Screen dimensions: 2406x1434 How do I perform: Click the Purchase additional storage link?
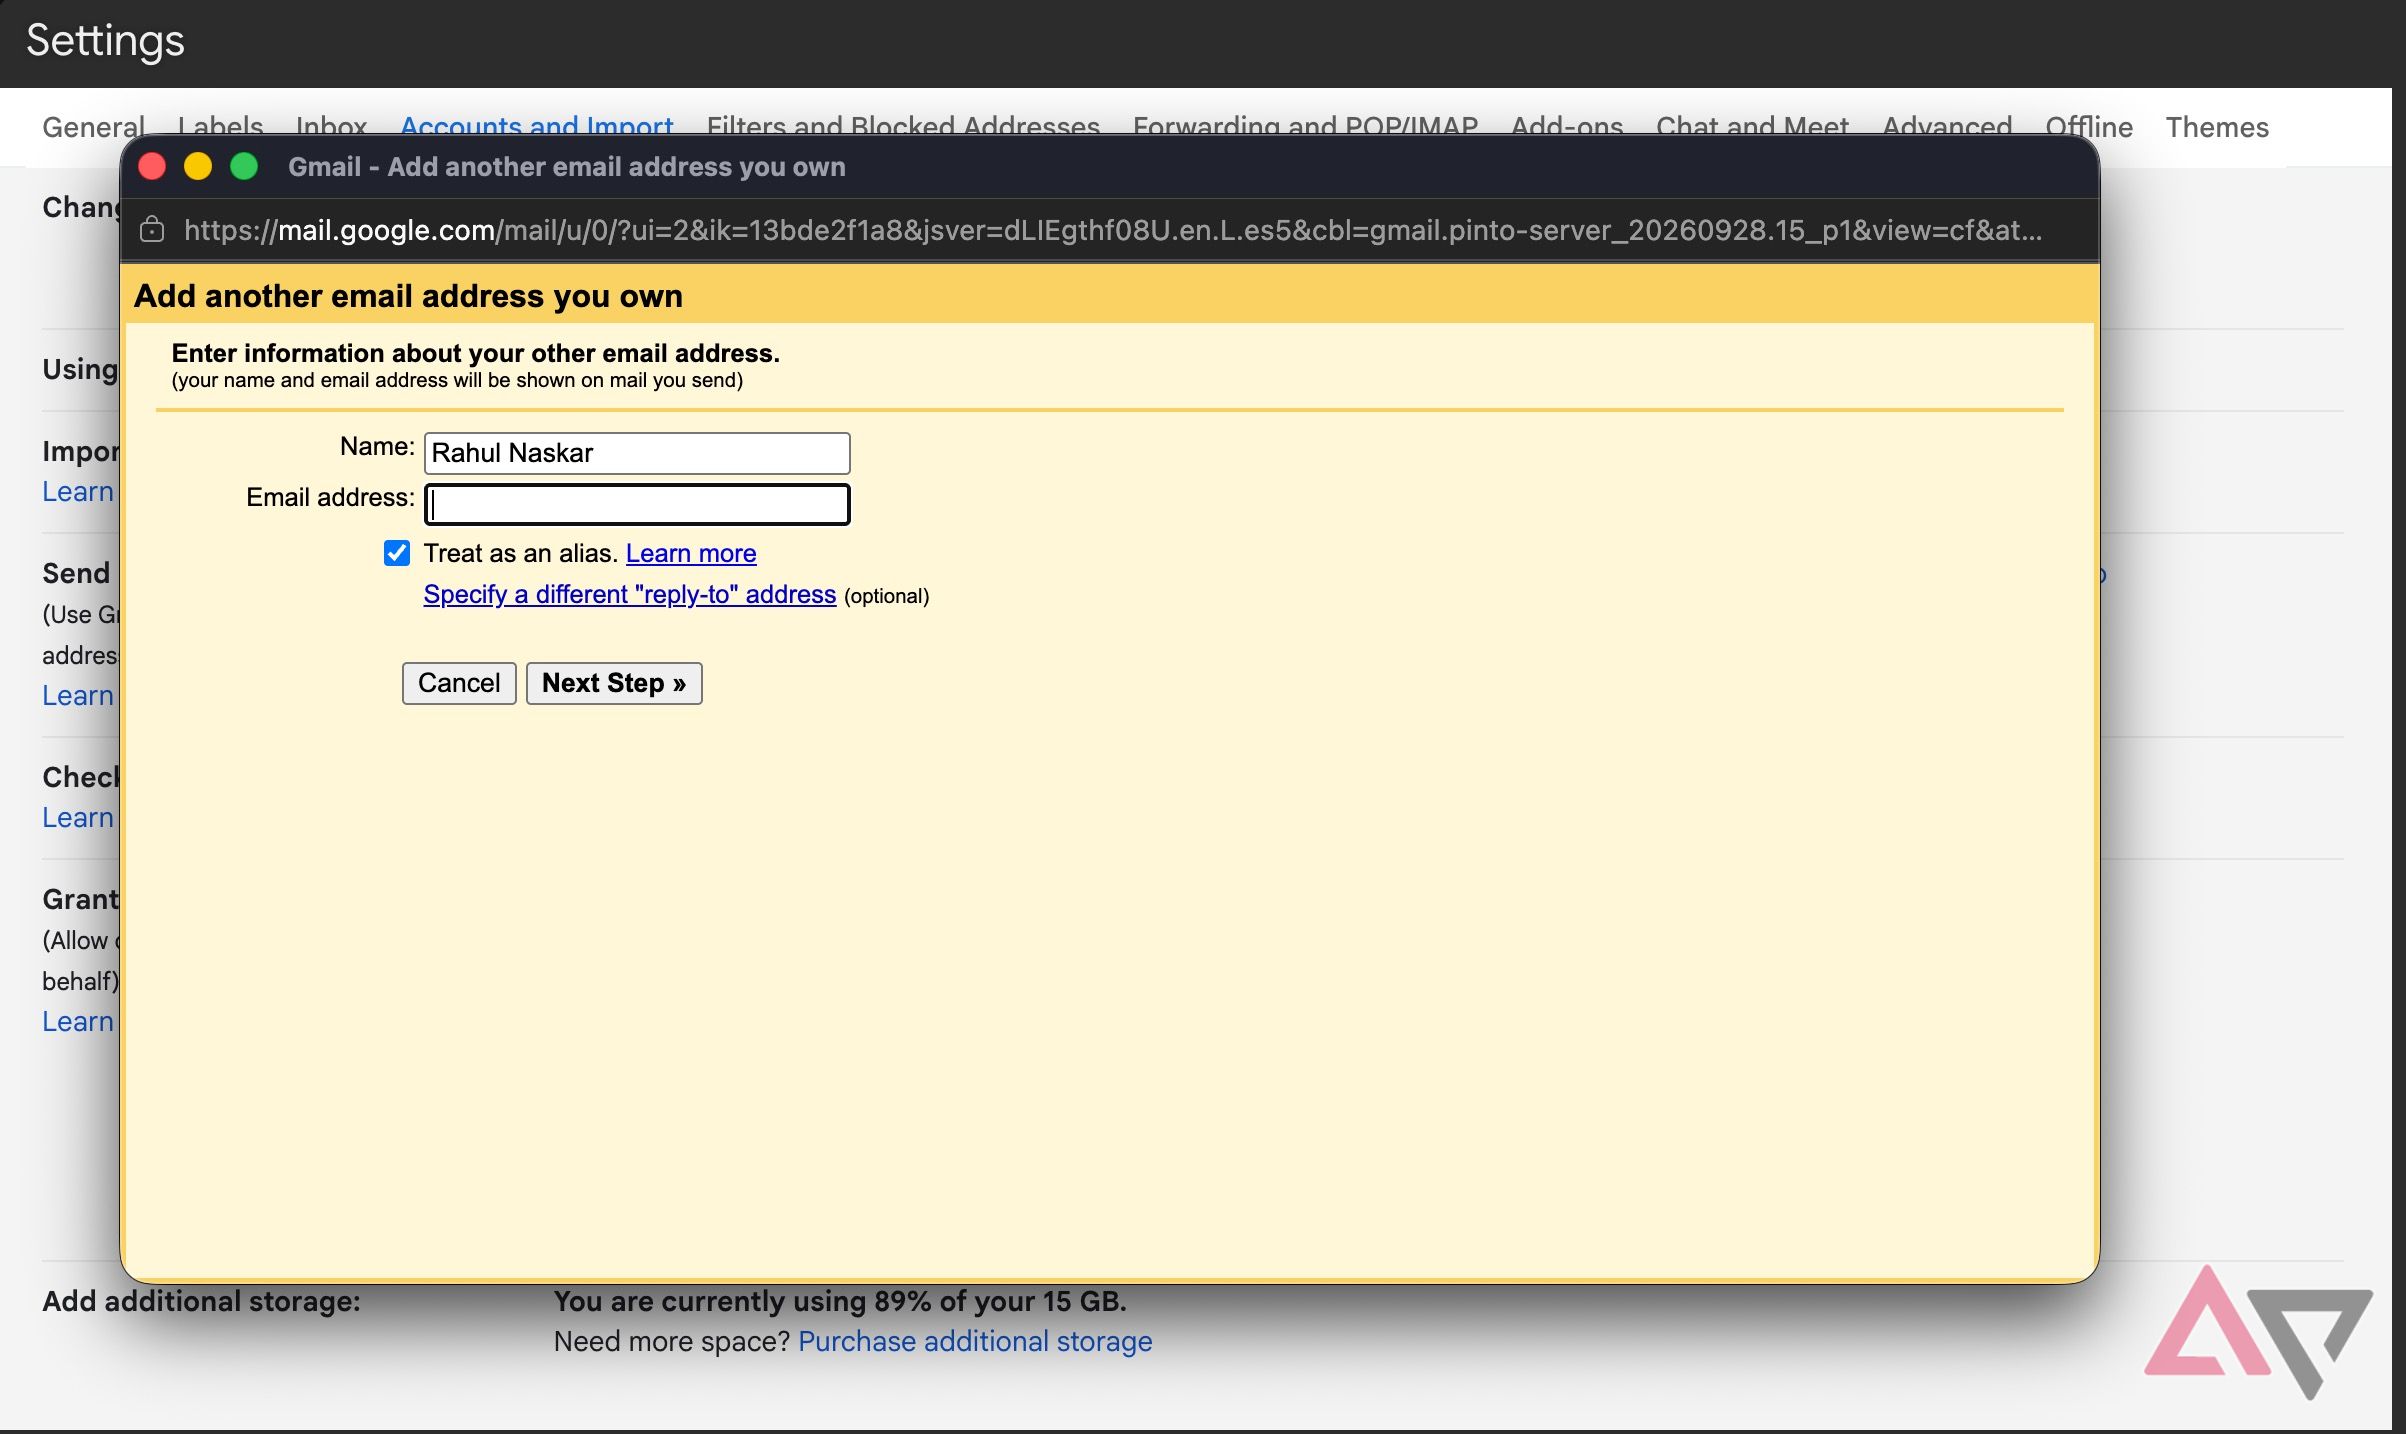pyautogui.click(x=975, y=1341)
